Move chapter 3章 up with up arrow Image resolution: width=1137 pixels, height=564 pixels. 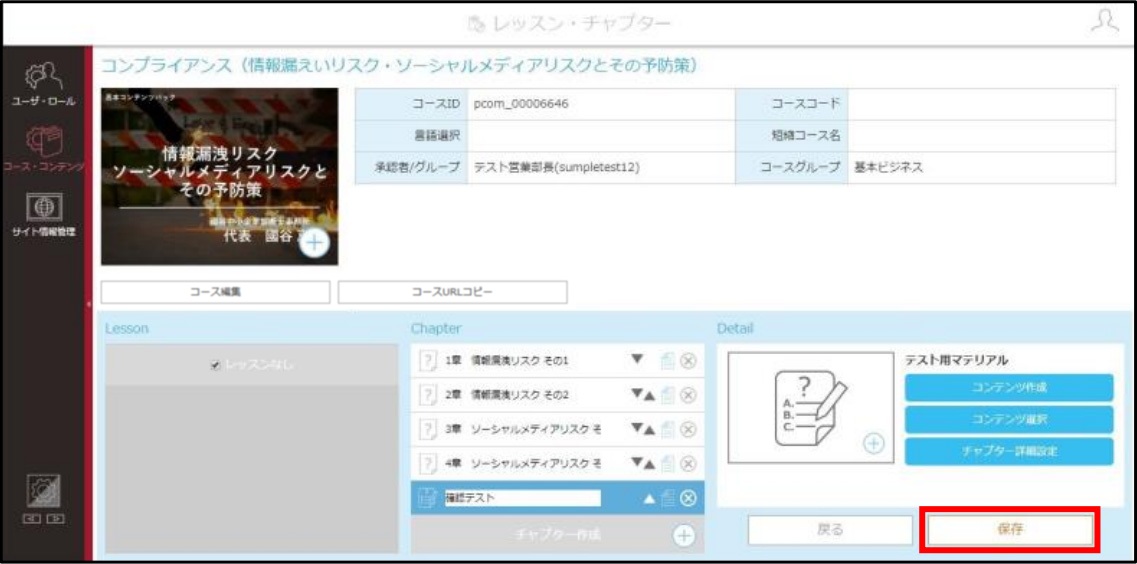coord(649,429)
